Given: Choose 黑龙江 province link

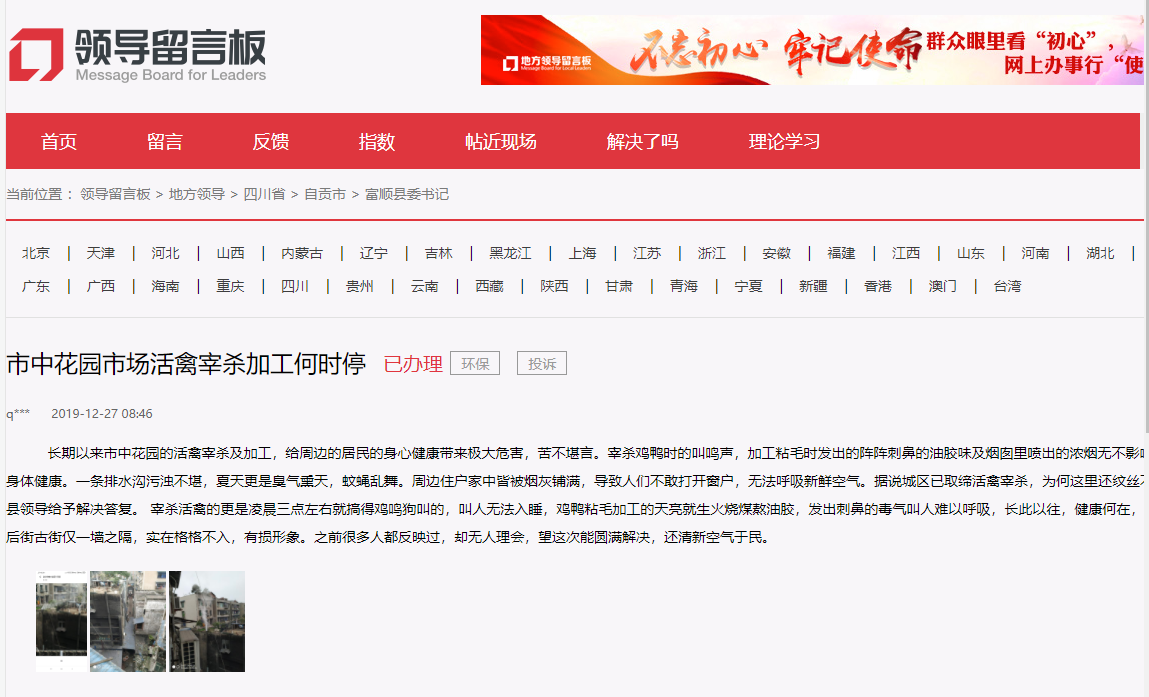Looking at the screenshot, I should [510, 253].
